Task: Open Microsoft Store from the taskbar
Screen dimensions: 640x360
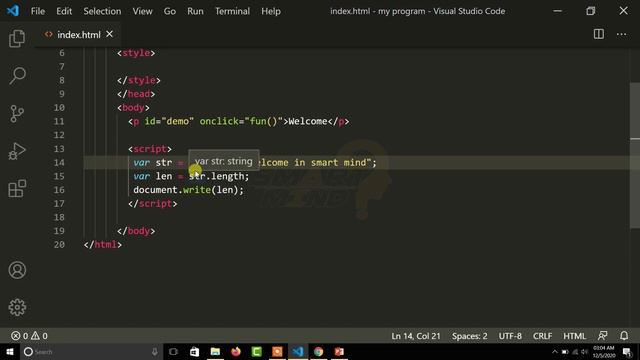Action: (194, 351)
